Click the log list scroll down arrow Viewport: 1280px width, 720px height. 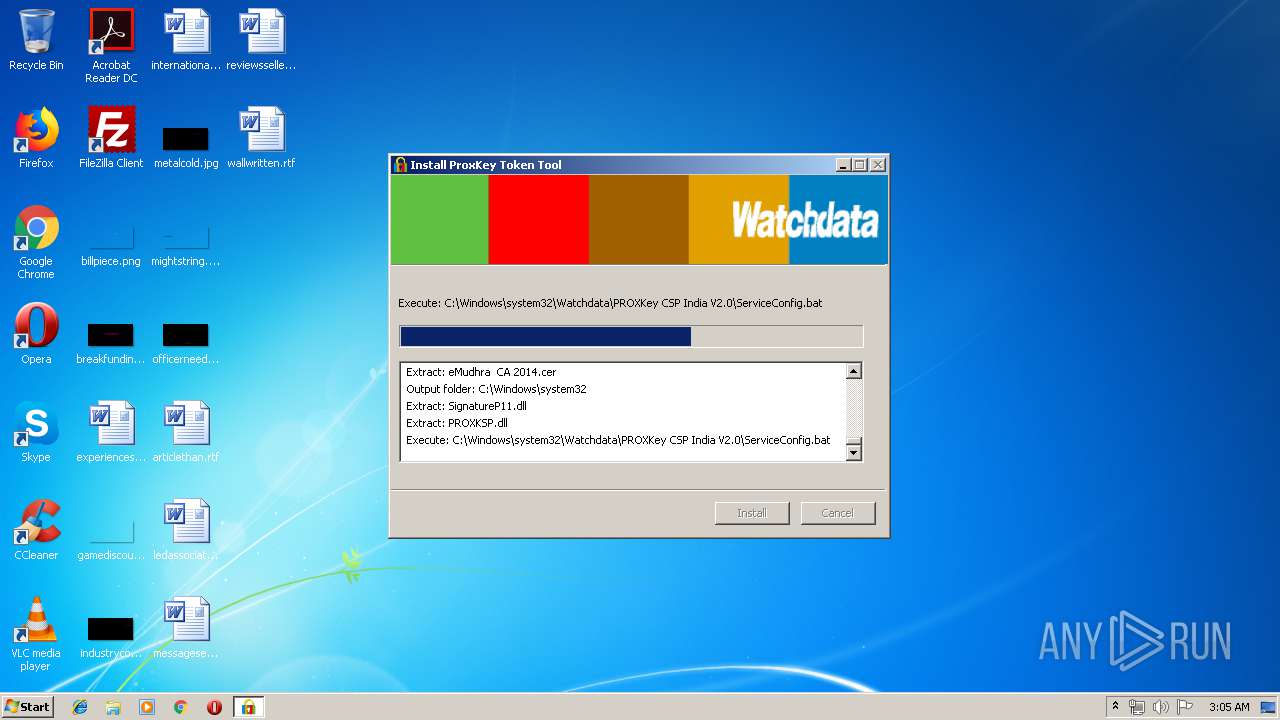pos(853,452)
